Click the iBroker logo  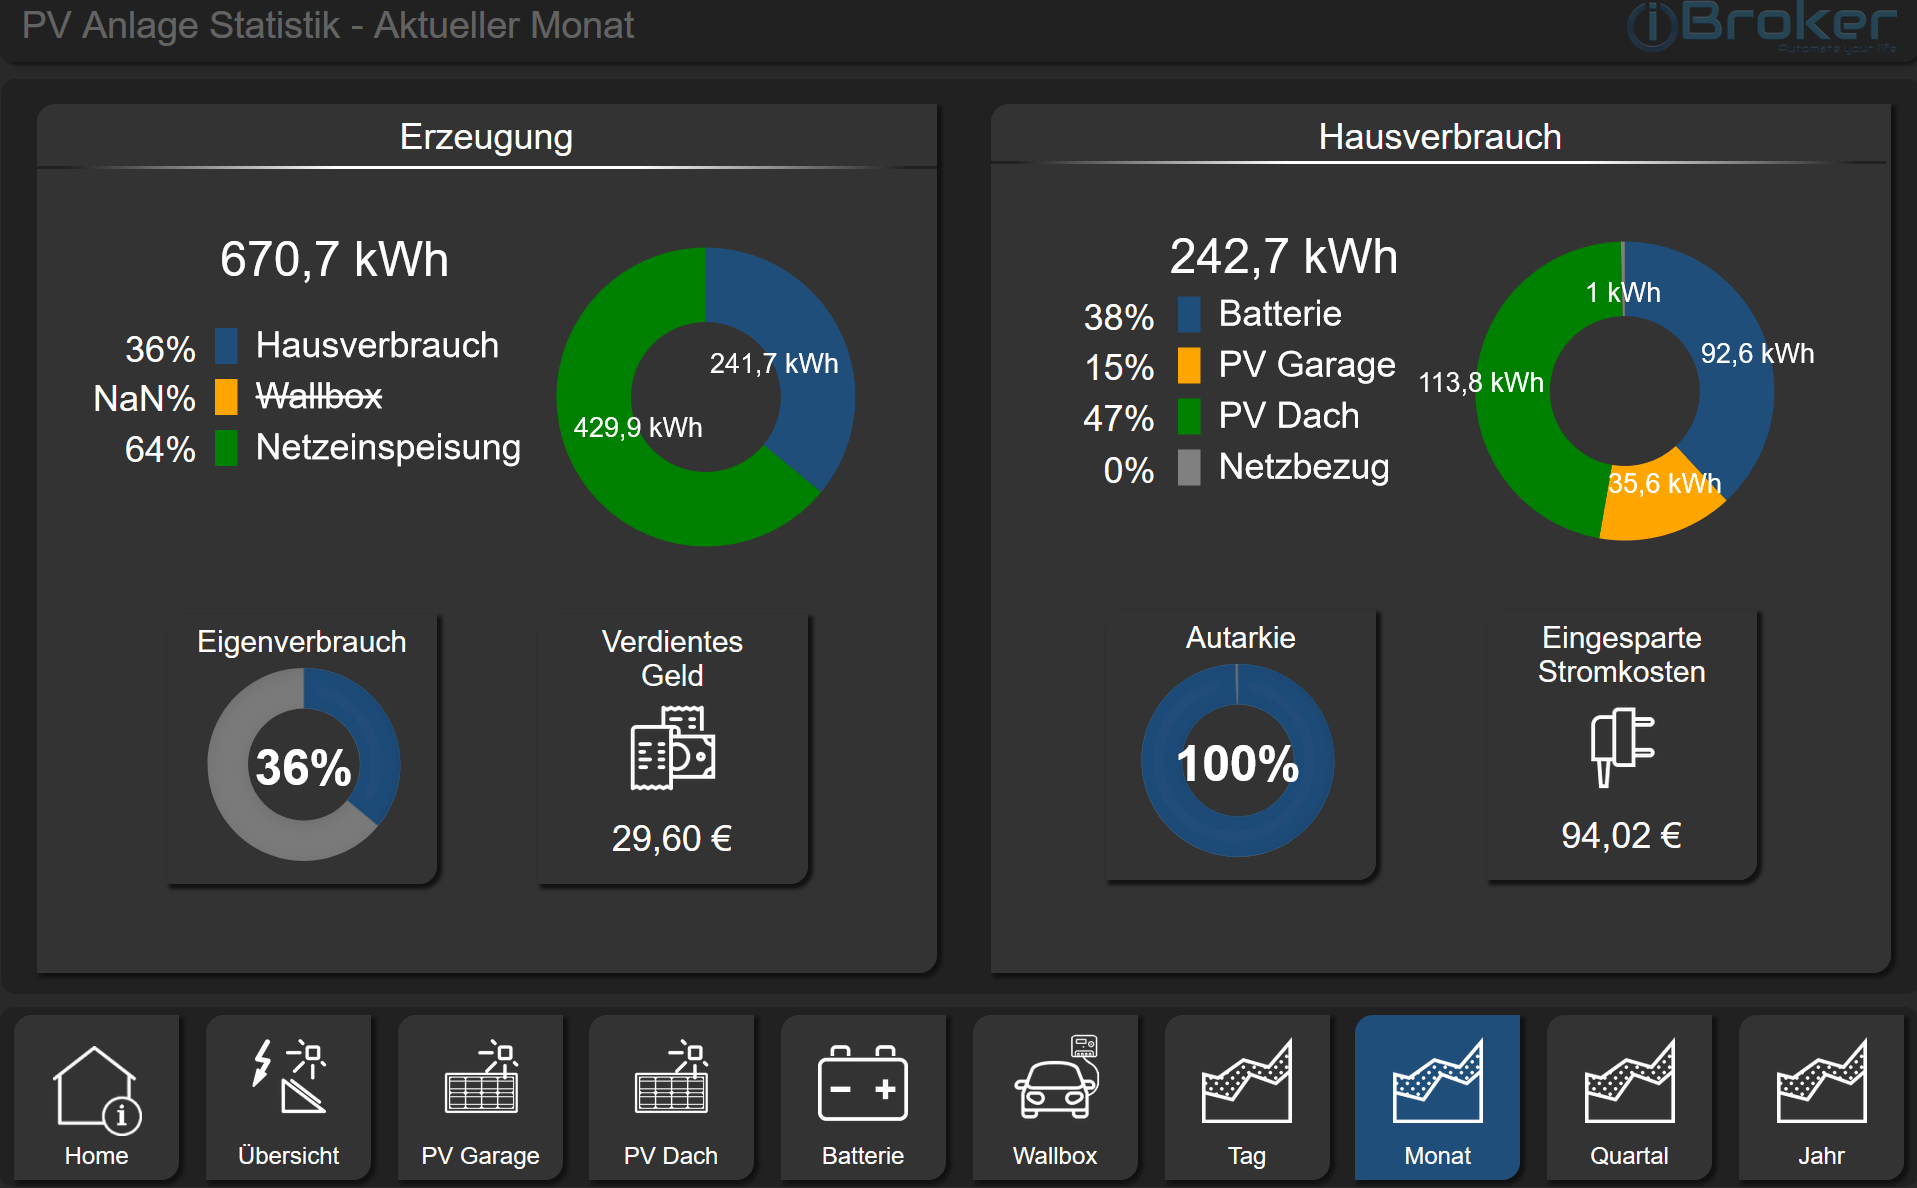[1764, 27]
